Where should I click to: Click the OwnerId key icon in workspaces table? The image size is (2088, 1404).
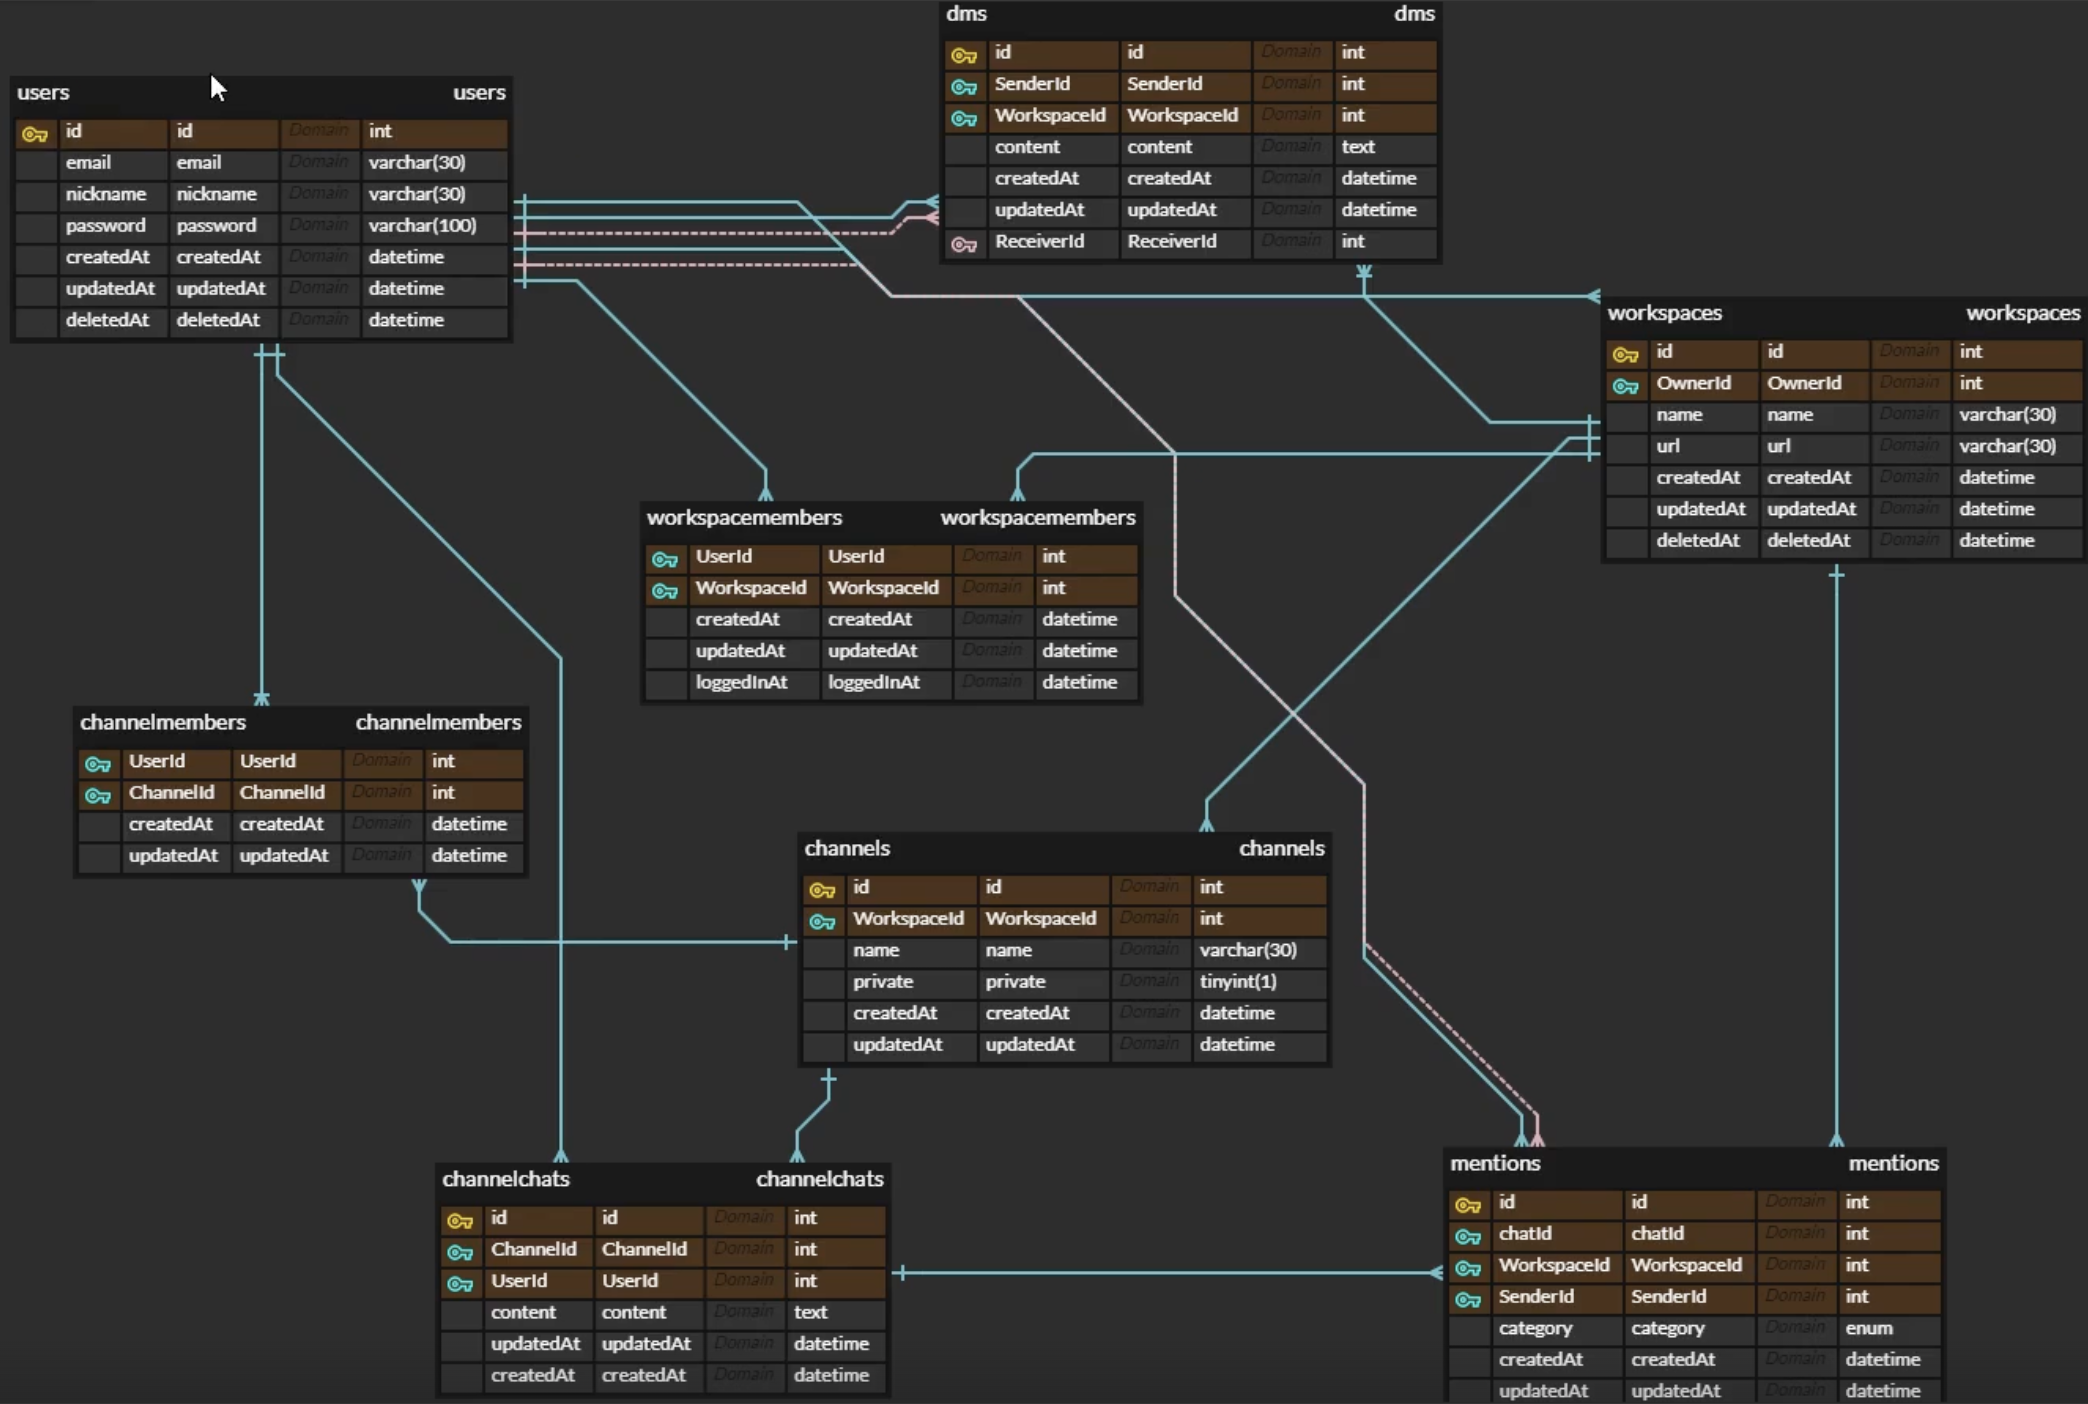1625,386
